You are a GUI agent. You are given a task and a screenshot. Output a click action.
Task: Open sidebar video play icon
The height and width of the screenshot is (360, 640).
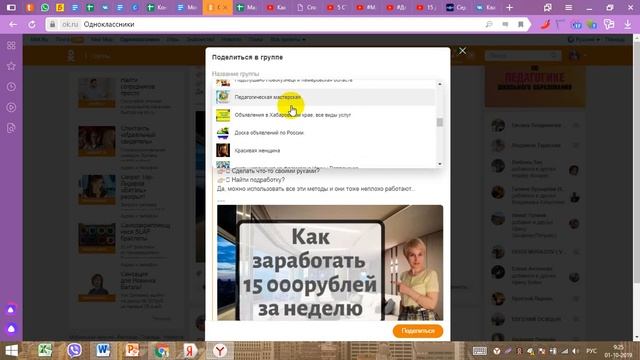tap(11, 107)
